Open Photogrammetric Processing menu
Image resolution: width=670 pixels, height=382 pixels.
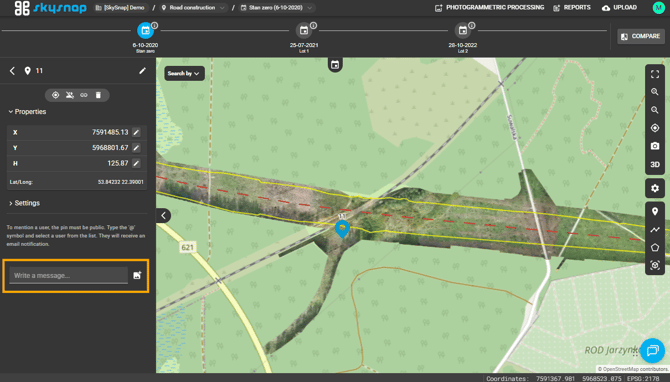tap(490, 8)
